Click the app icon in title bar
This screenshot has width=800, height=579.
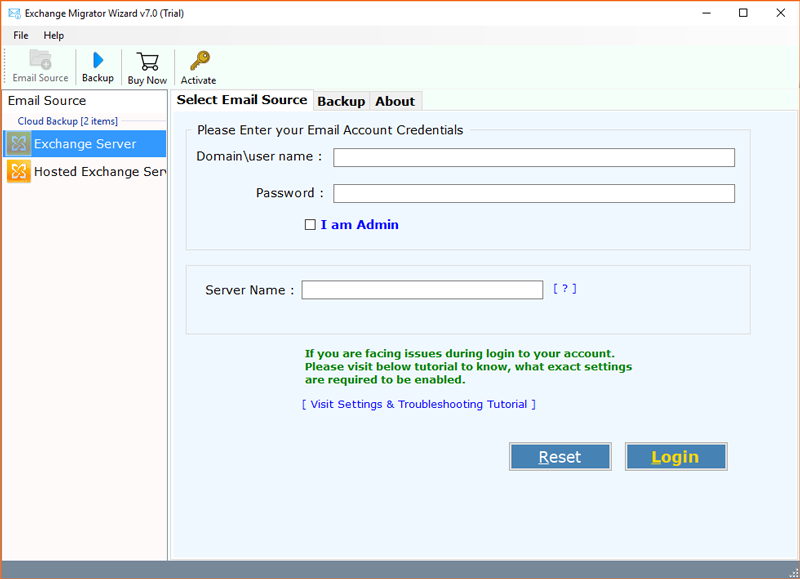14,13
